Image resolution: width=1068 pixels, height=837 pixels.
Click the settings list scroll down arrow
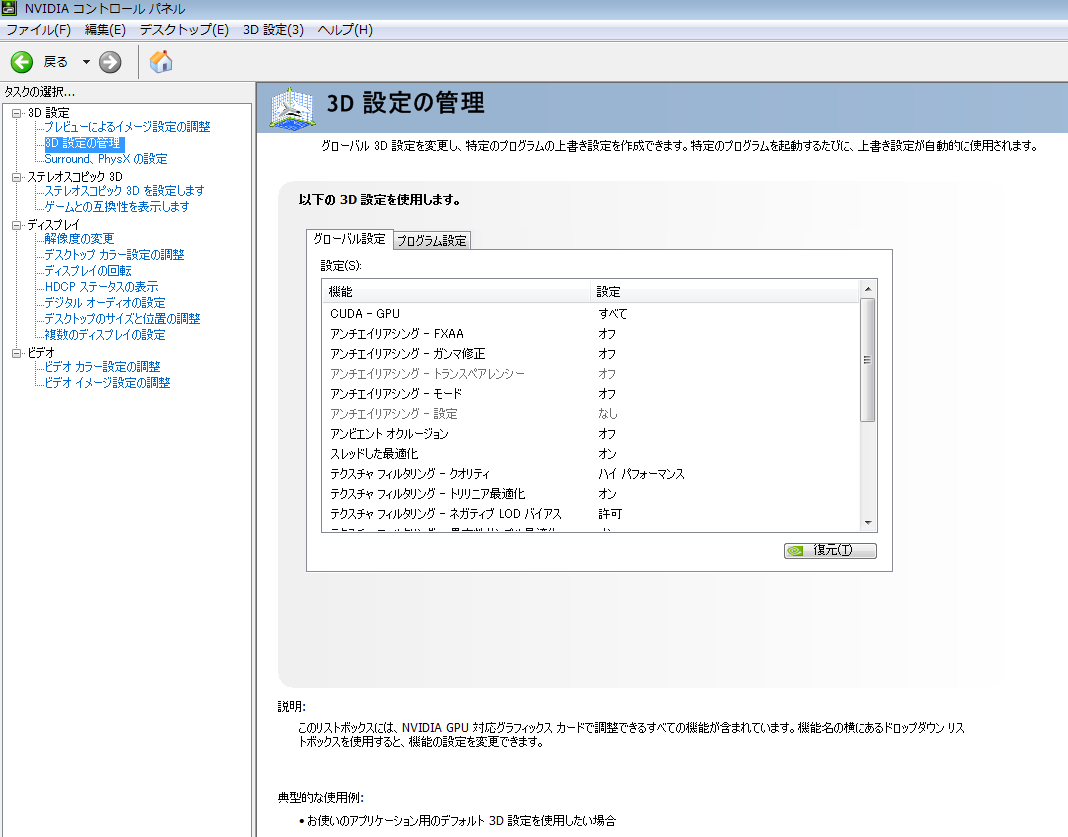[x=868, y=523]
